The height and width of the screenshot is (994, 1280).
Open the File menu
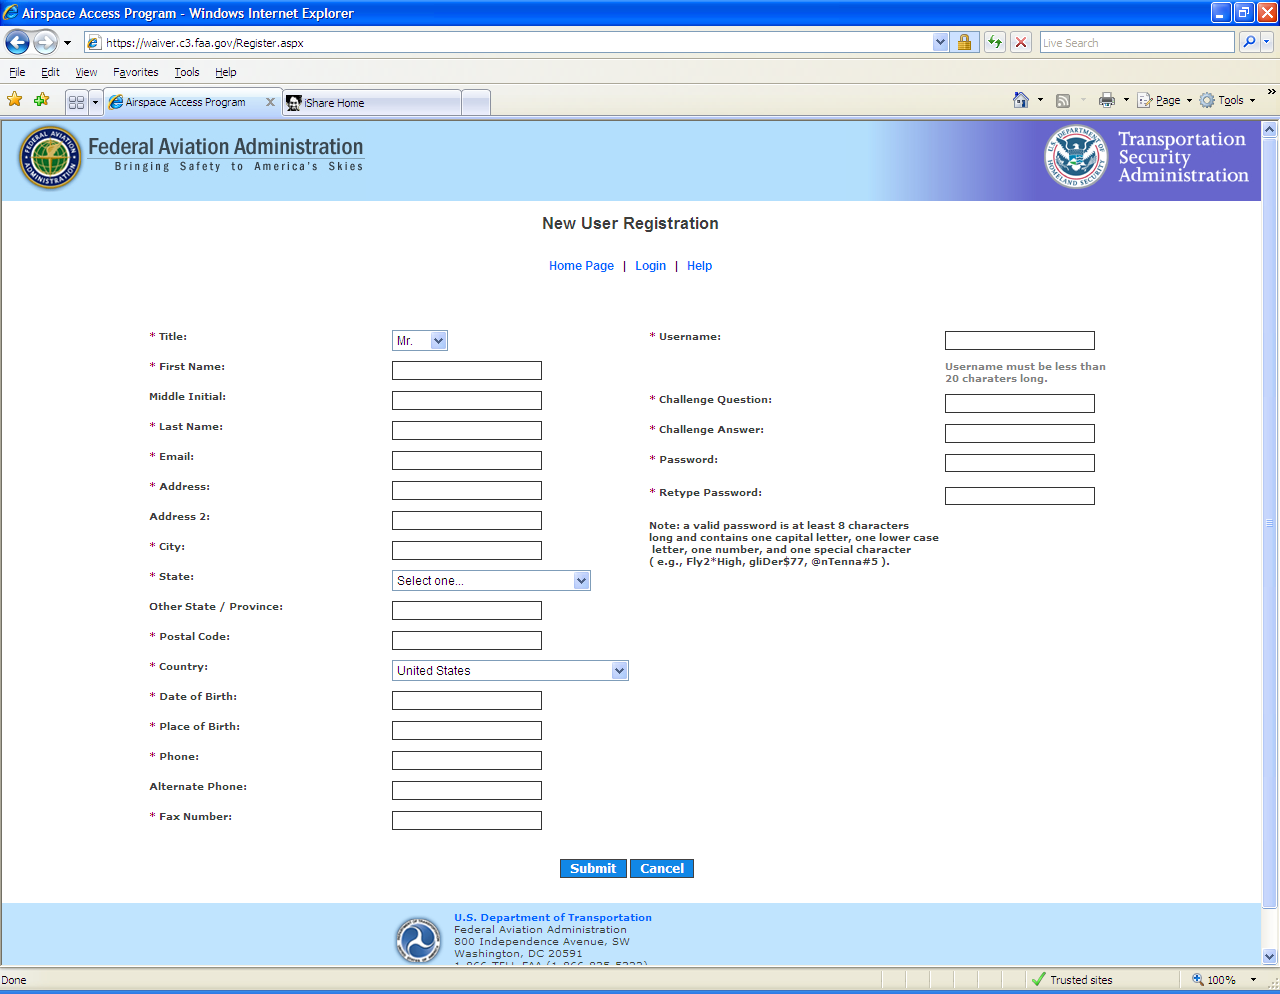tap(17, 72)
